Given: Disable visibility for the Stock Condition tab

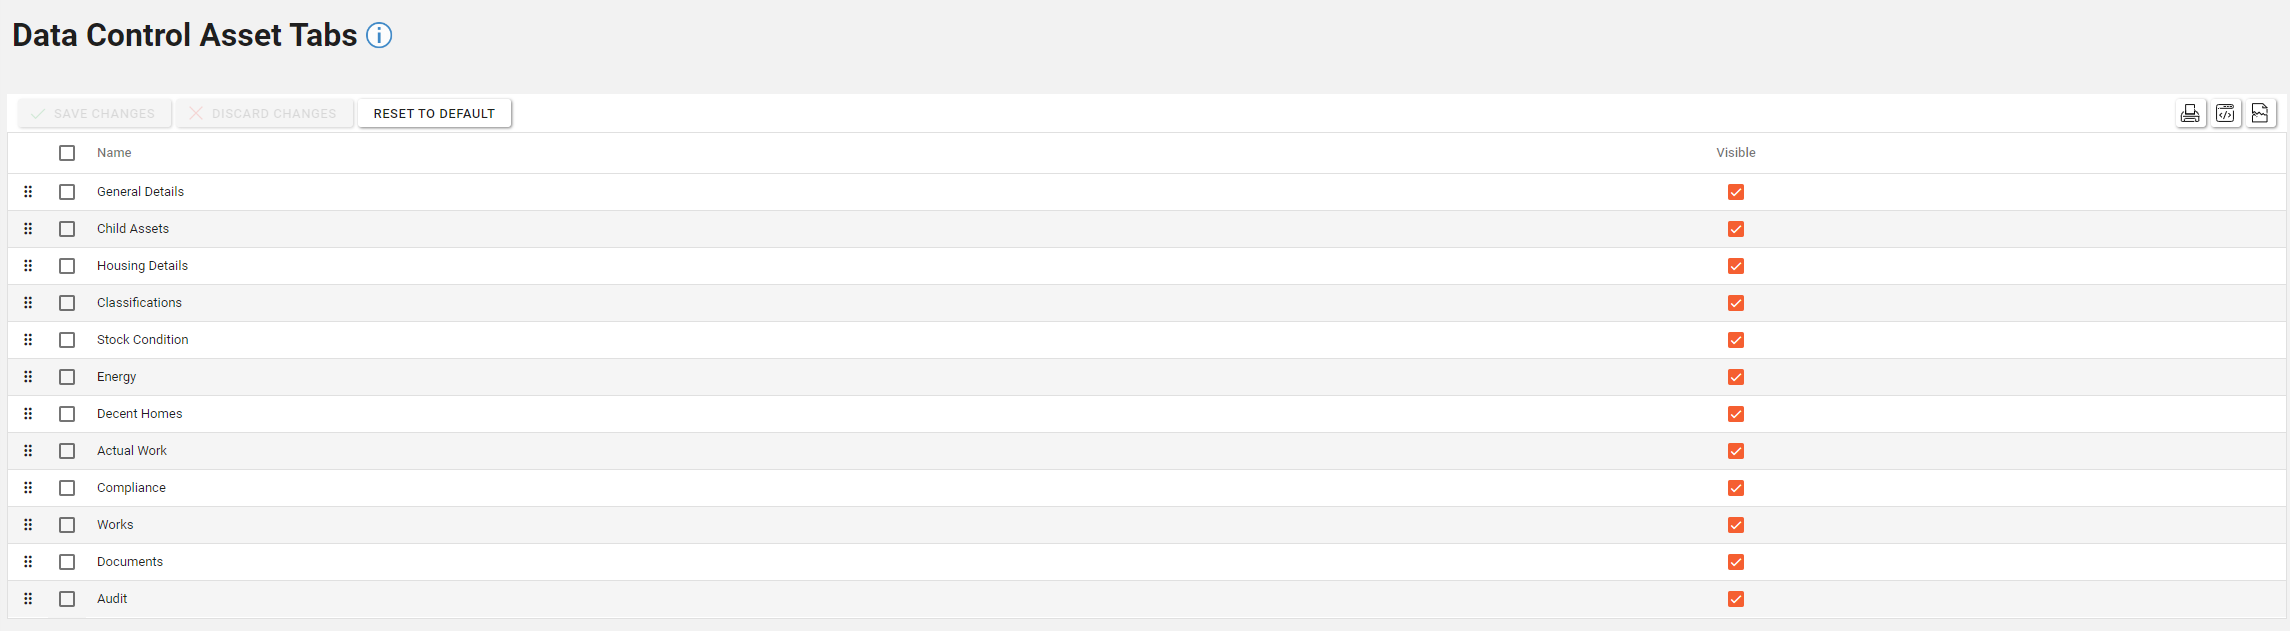Looking at the screenshot, I should [x=1736, y=340].
